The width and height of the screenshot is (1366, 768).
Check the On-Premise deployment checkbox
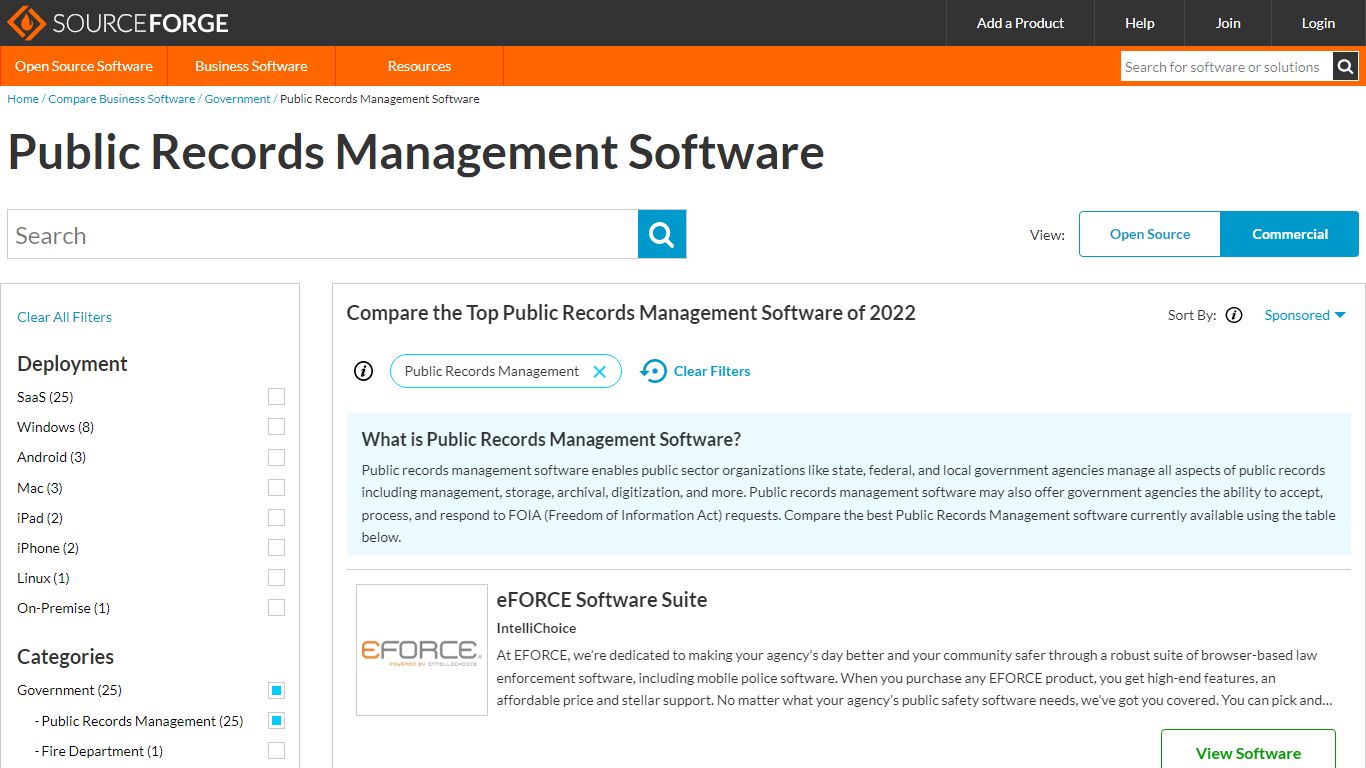276,608
